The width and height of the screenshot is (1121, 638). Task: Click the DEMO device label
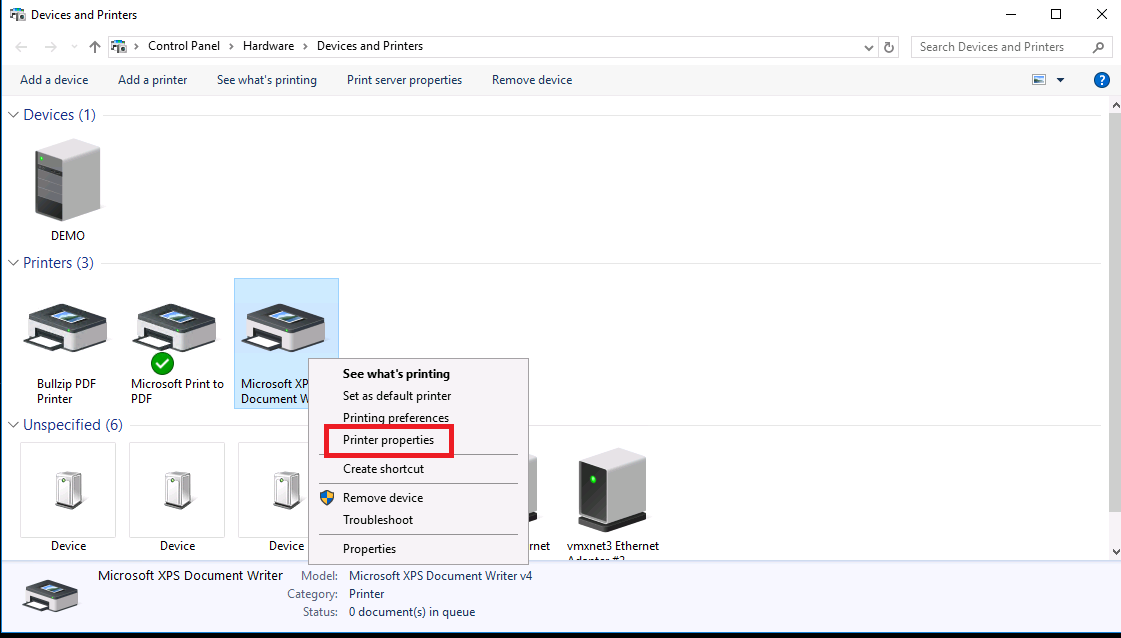pyautogui.click(x=68, y=236)
